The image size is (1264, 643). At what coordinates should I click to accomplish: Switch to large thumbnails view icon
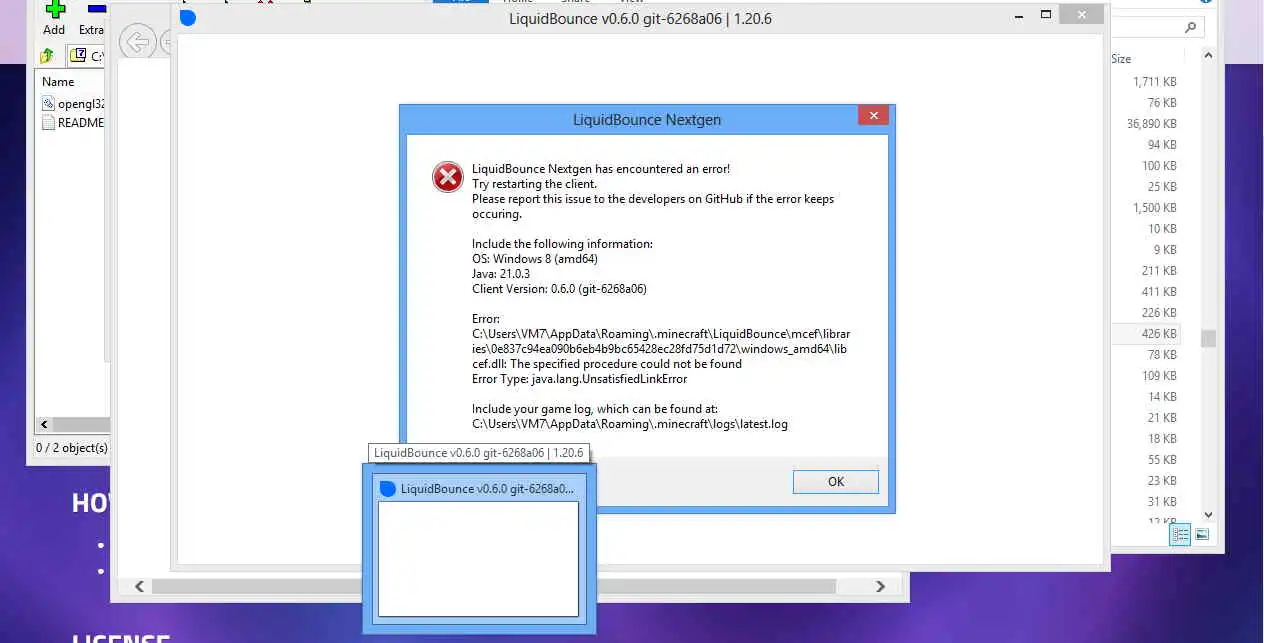pyautogui.click(x=1202, y=534)
